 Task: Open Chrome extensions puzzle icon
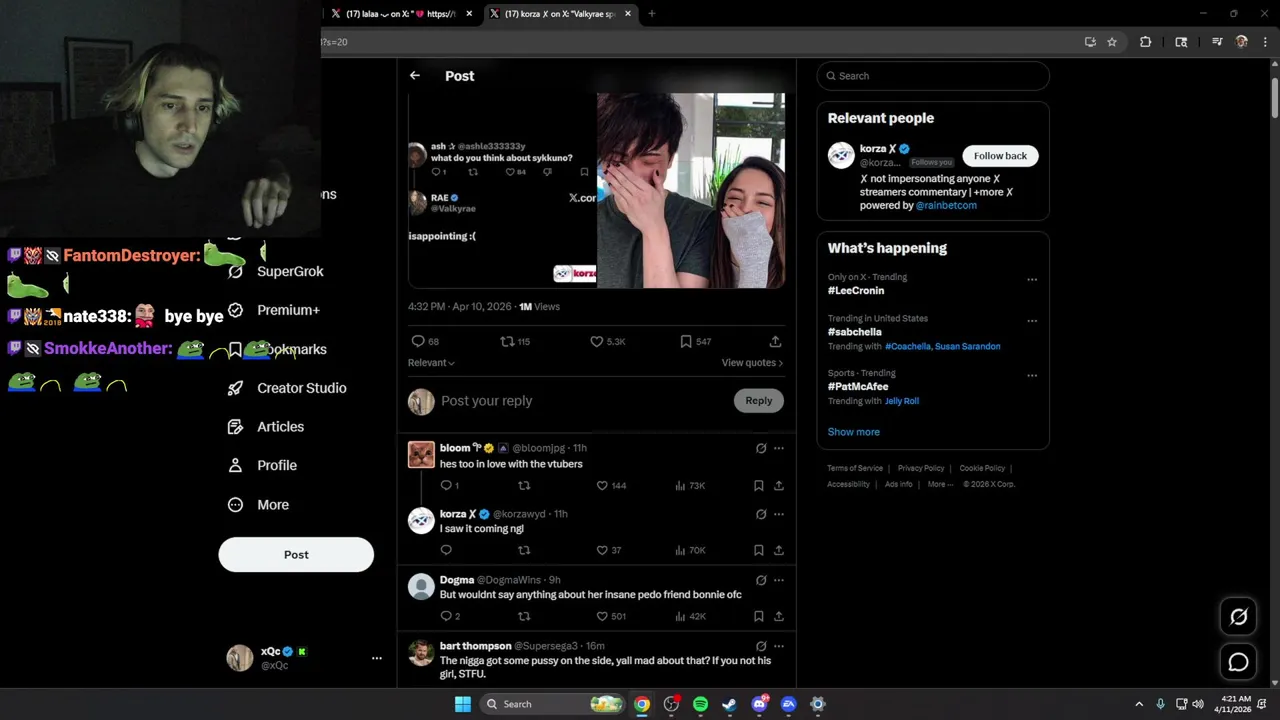coord(1146,42)
